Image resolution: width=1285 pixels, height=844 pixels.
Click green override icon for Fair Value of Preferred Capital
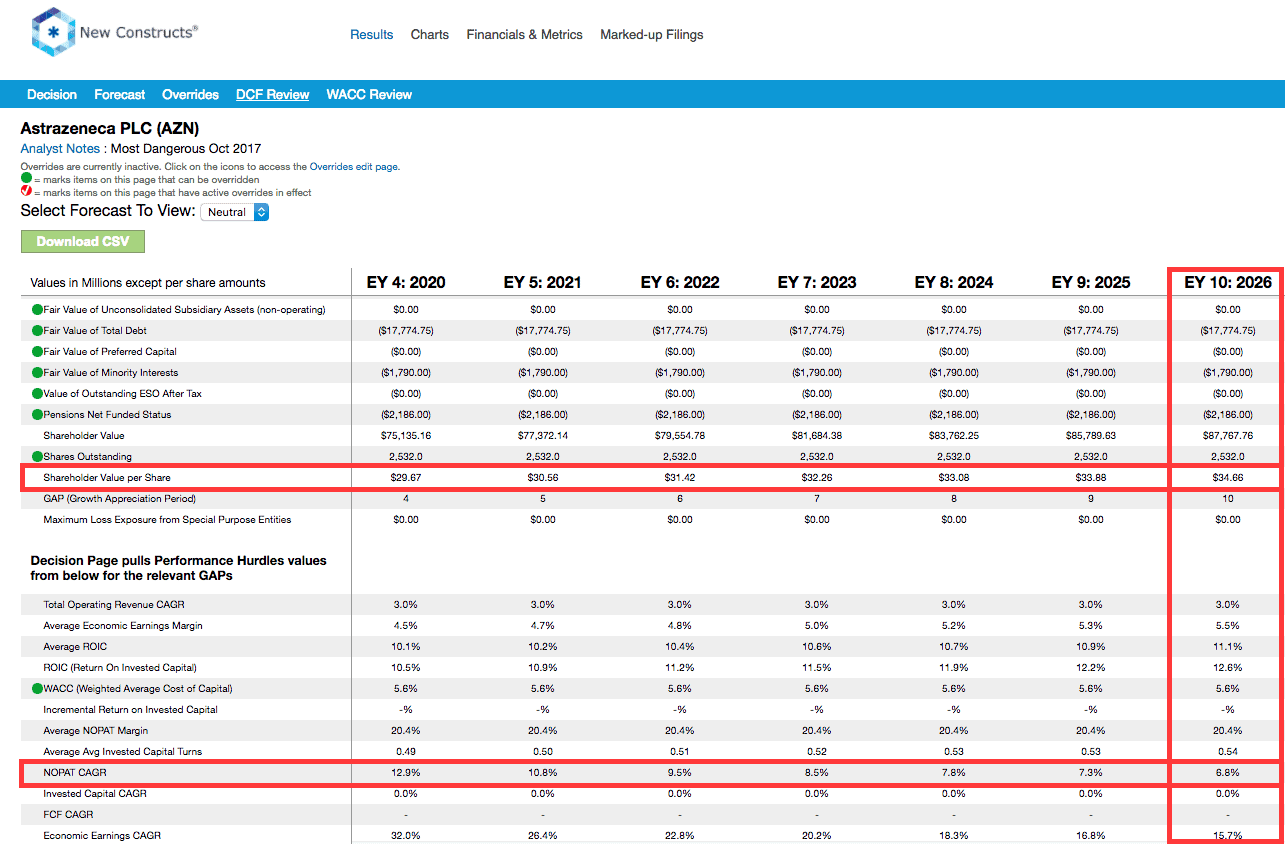click(x=37, y=351)
